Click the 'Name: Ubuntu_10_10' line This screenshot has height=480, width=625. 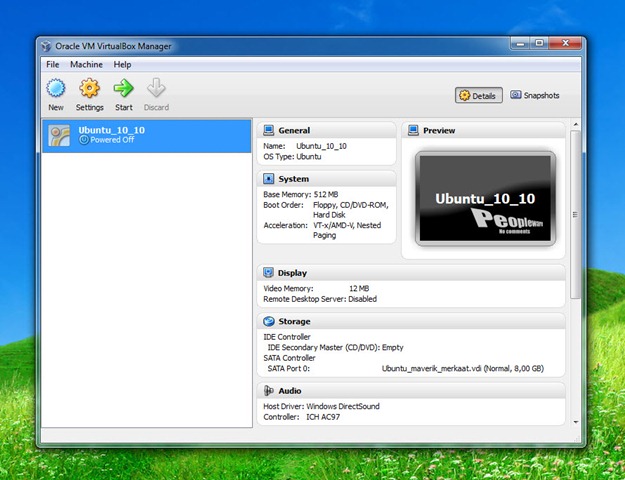tap(305, 146)
